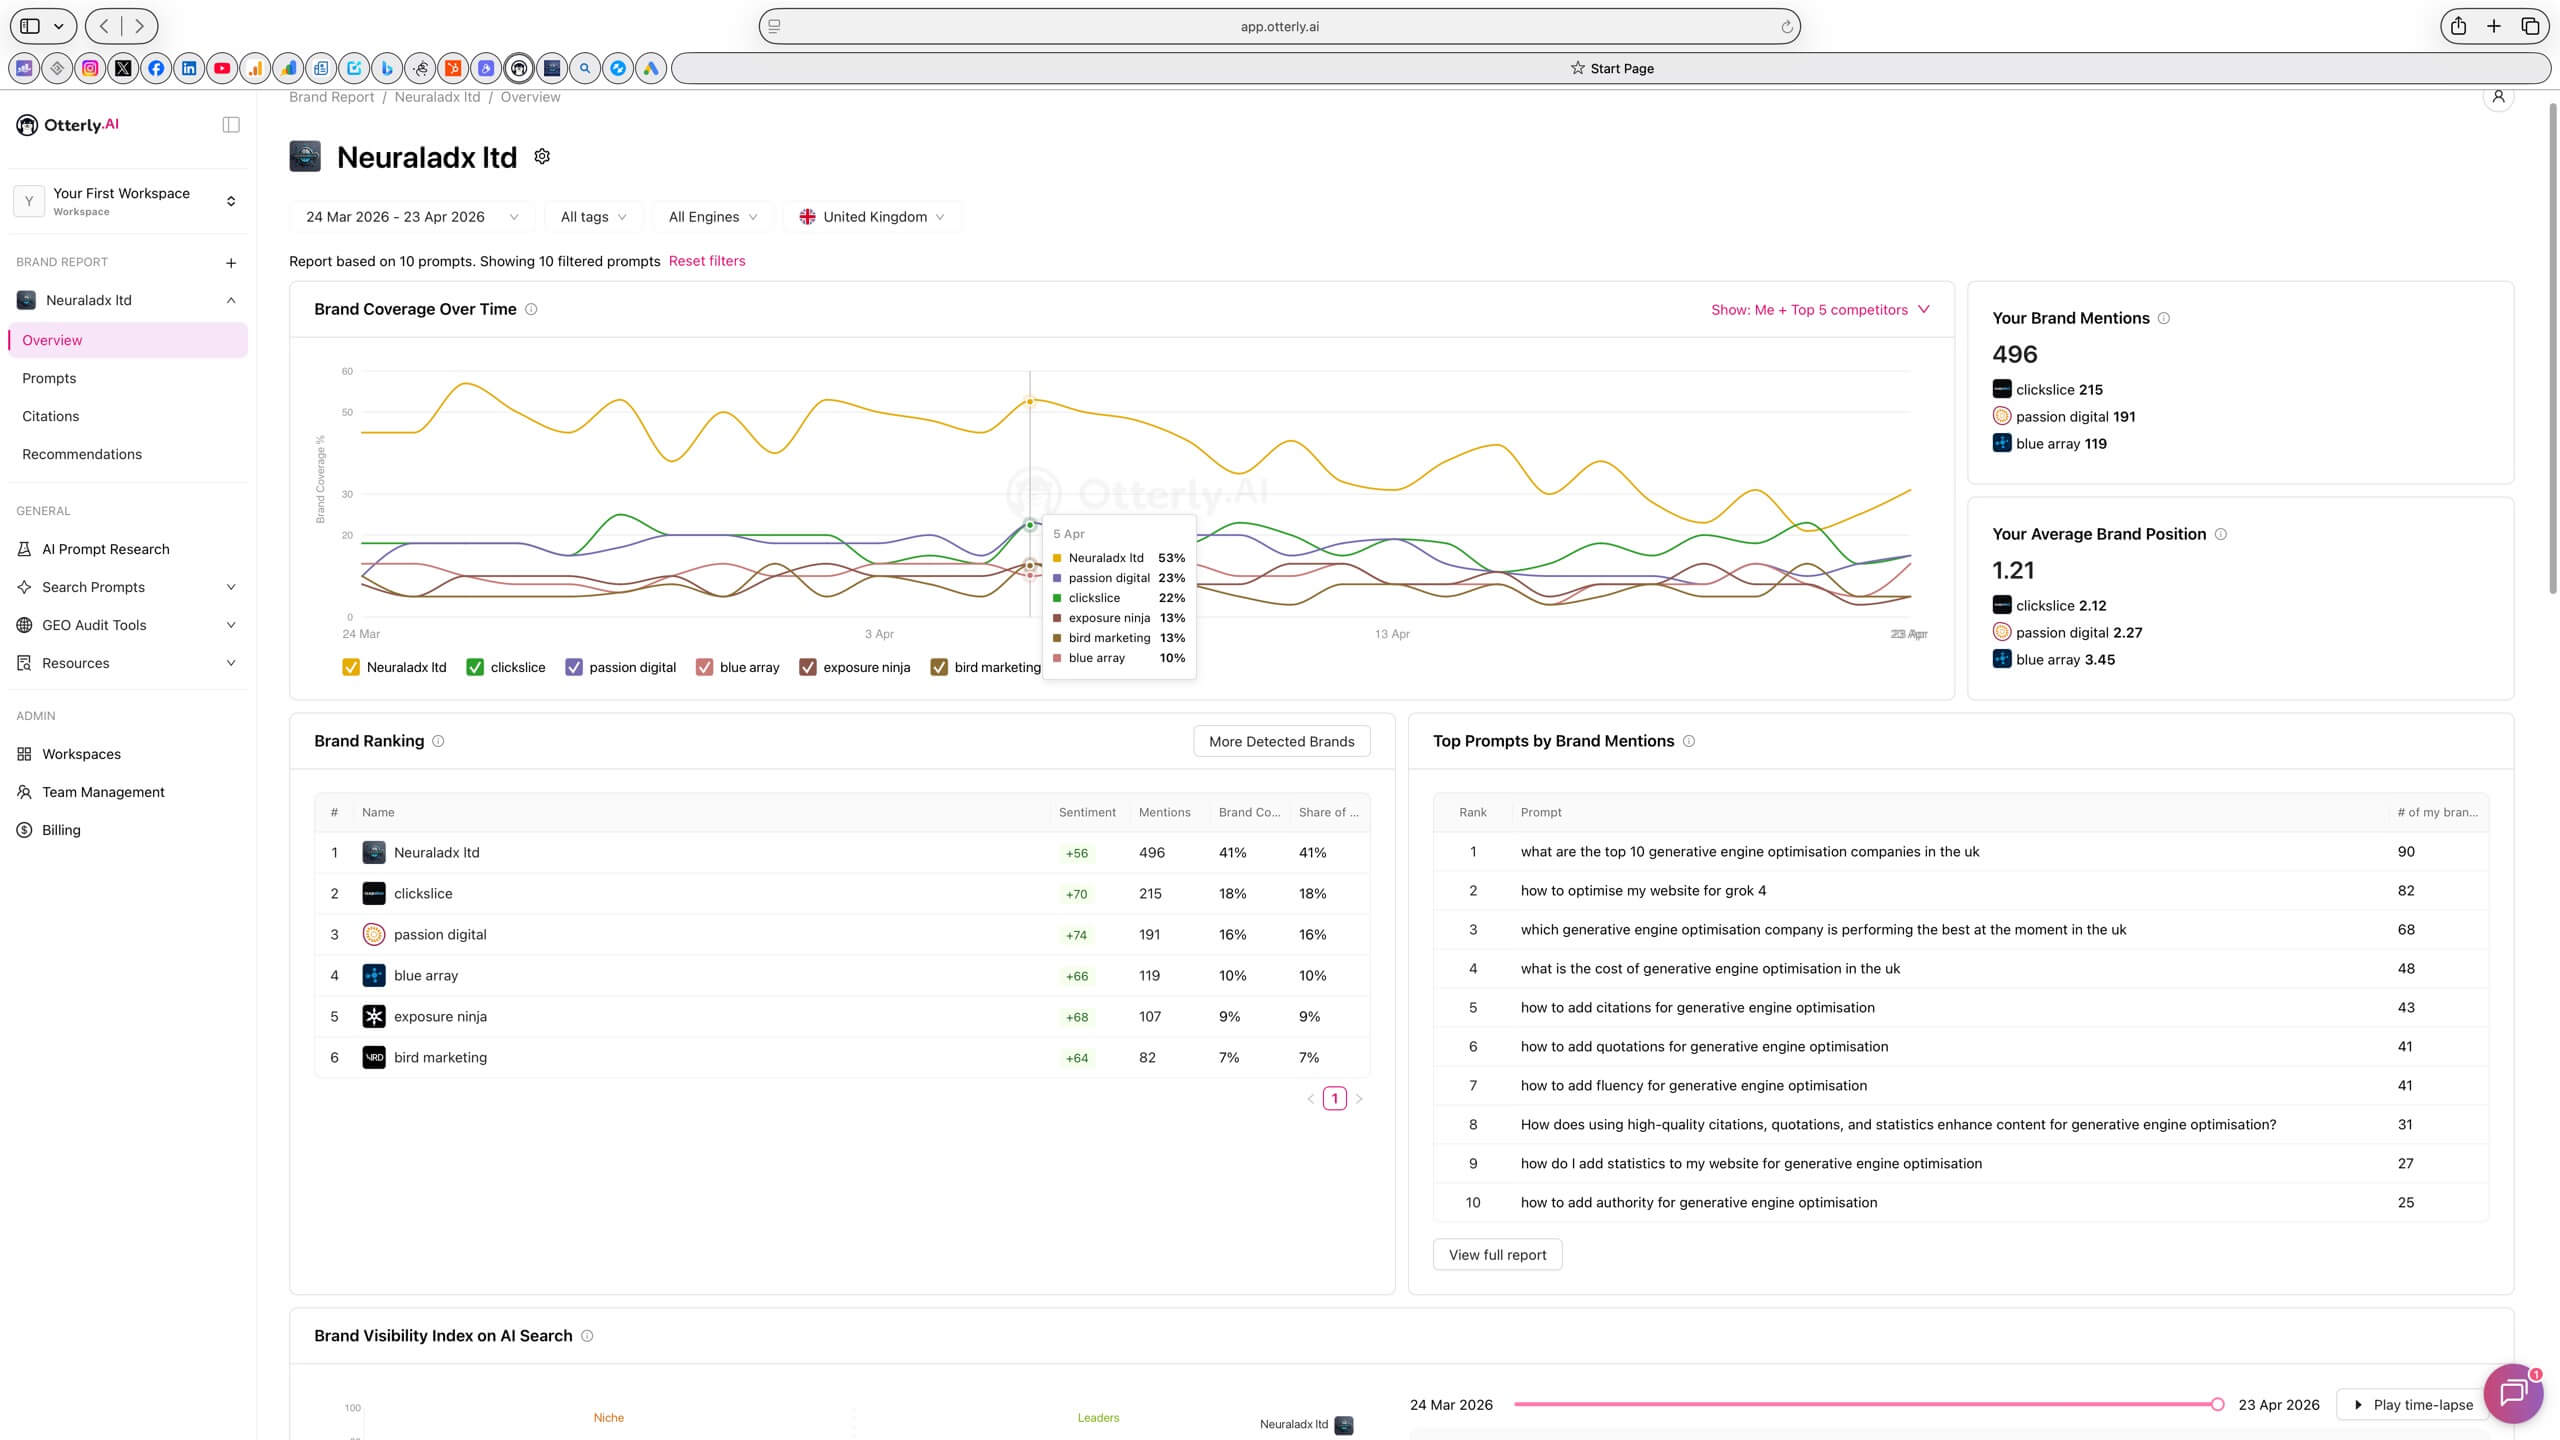Open brand settings gear next to Neuraladx ltd

(542, 156)
